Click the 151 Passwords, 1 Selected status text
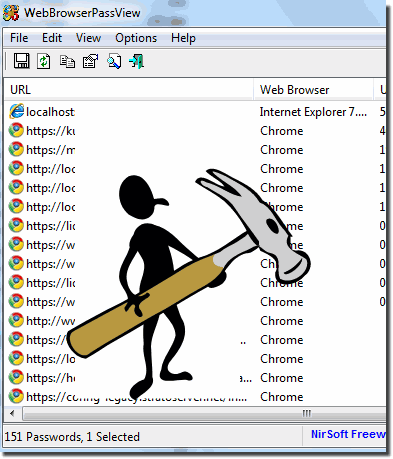This screenshot has height=459, width=393. 72,437
